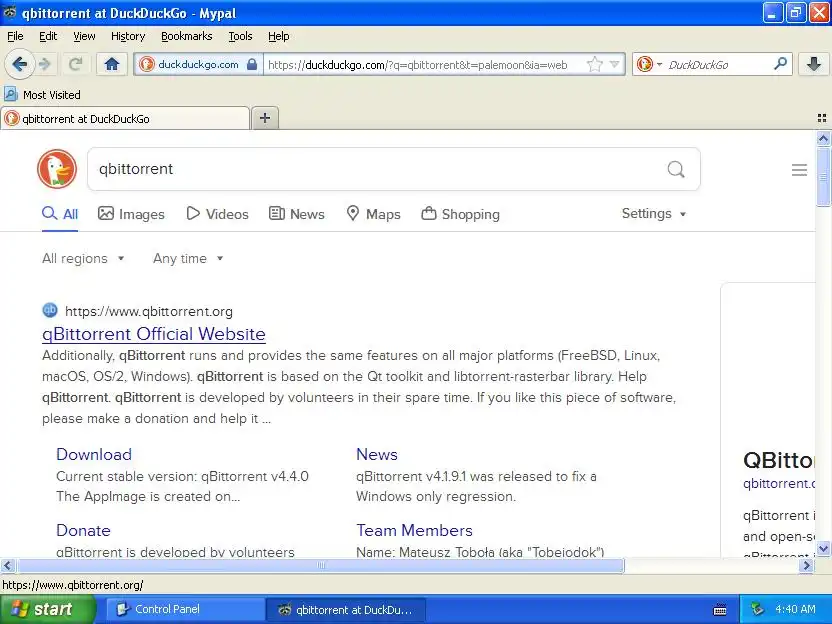Open the Help menu
The height and width of the screenshot is (624, 832).
(x=279, y=36)
